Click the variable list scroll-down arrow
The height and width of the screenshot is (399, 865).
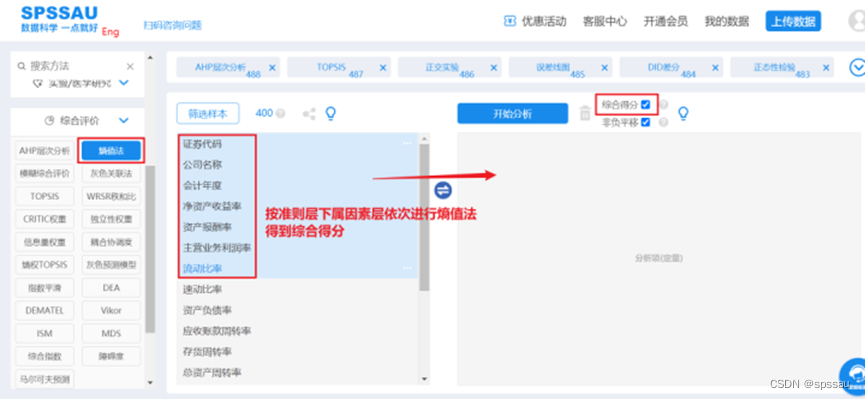[x=424, y=379]
